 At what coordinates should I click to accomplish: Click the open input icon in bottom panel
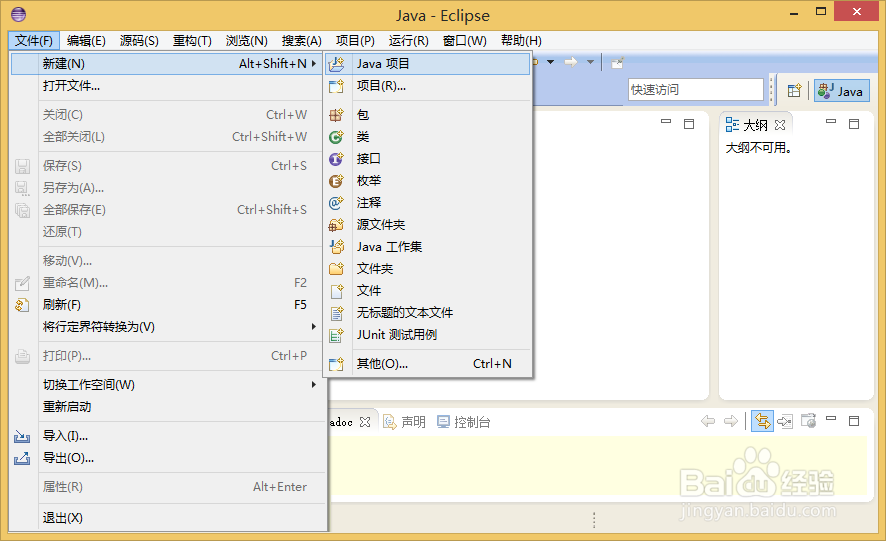point(785,421)
